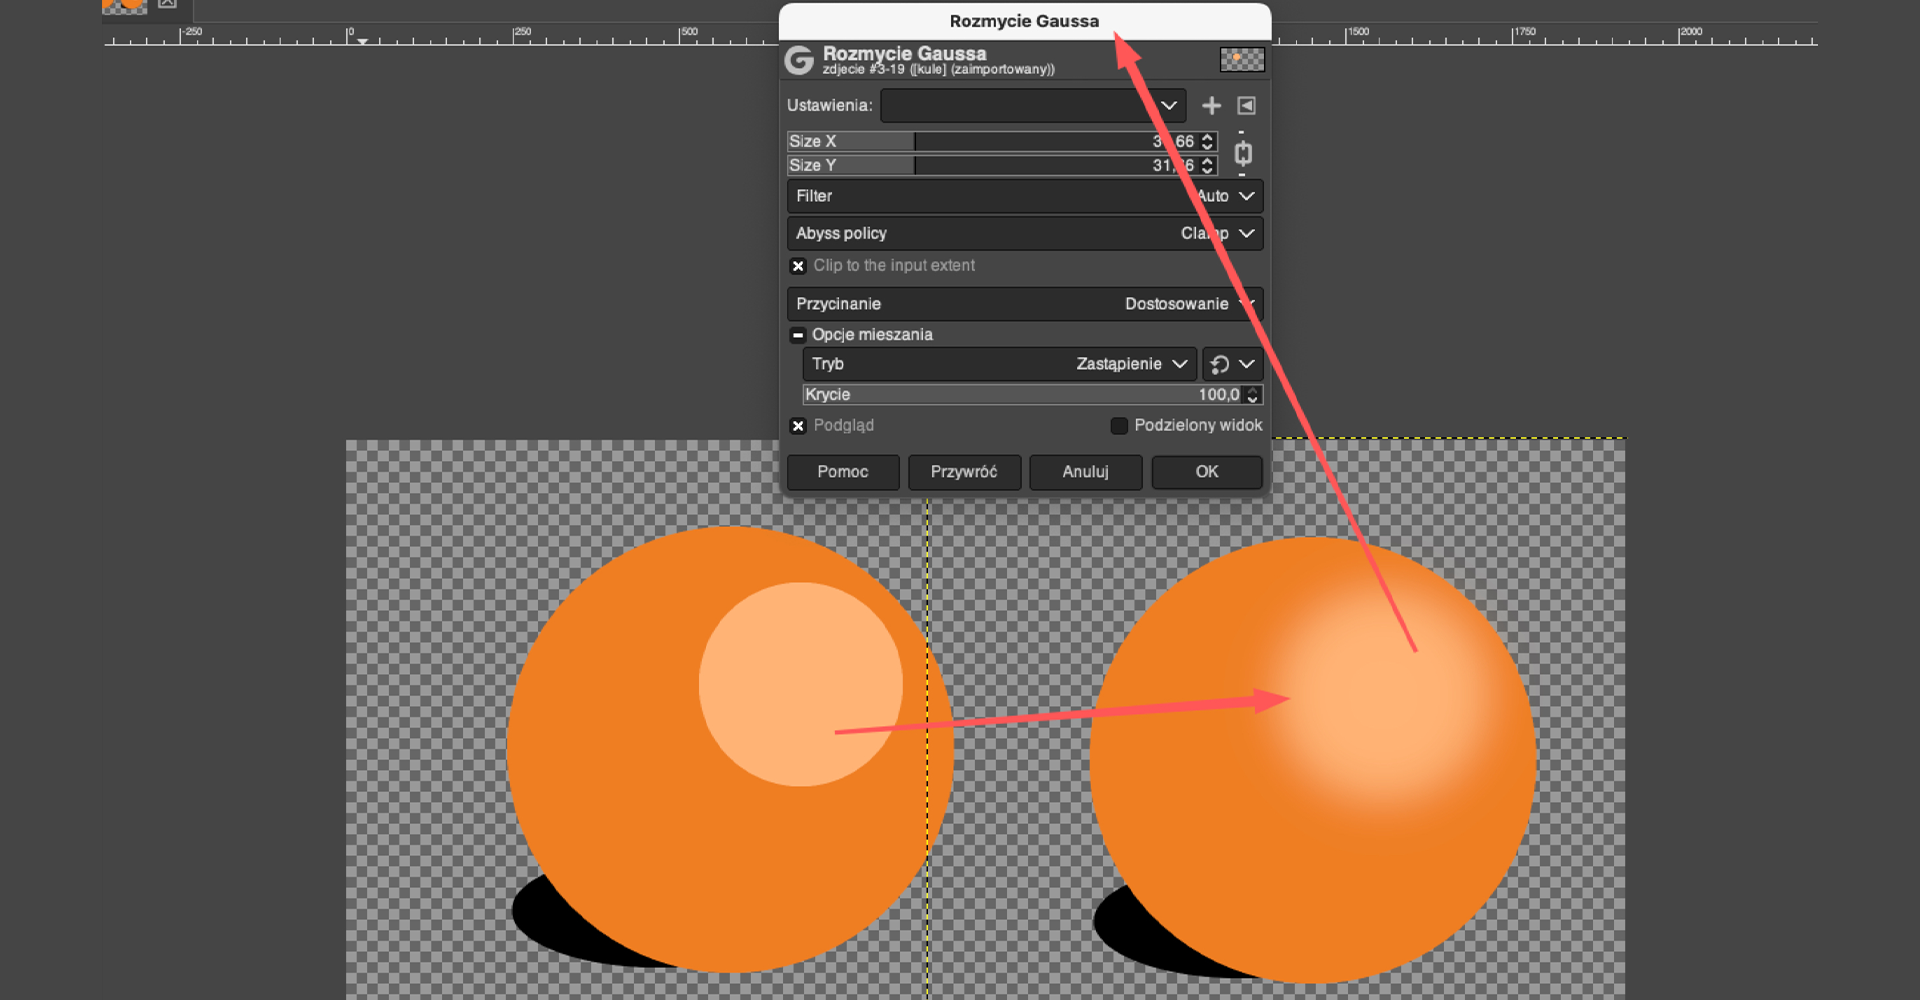Toggle the Podgląd preview checkbox
This screenshot has height=1000, width=1920.
(798, 426)
